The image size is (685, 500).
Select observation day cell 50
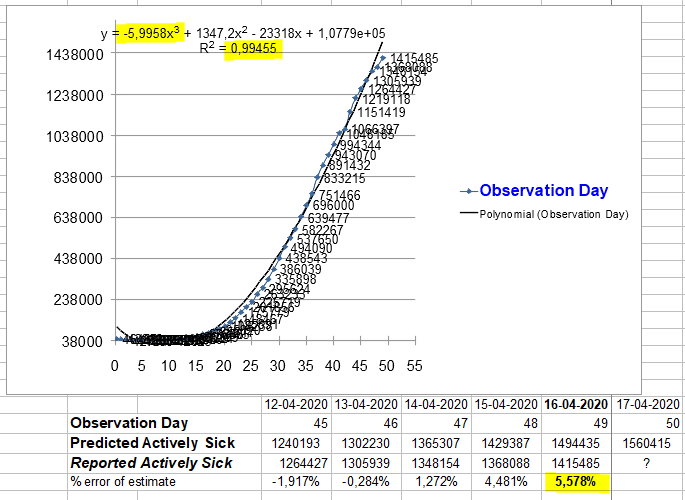[648, 423]
